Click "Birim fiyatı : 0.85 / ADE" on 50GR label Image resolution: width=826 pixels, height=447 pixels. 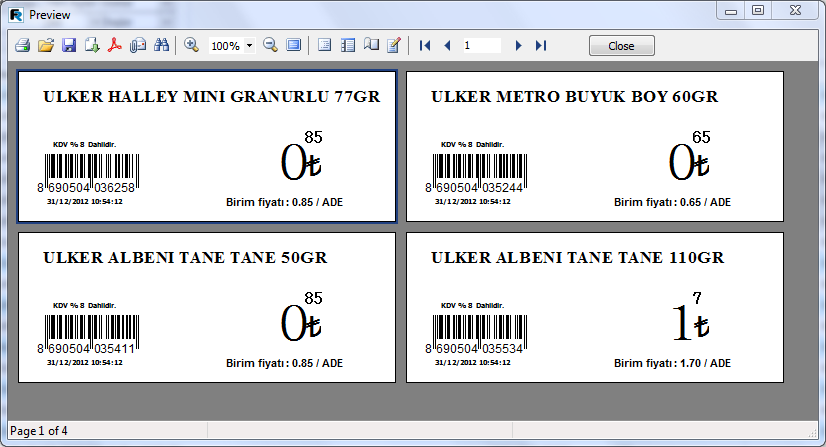[284, 363]
